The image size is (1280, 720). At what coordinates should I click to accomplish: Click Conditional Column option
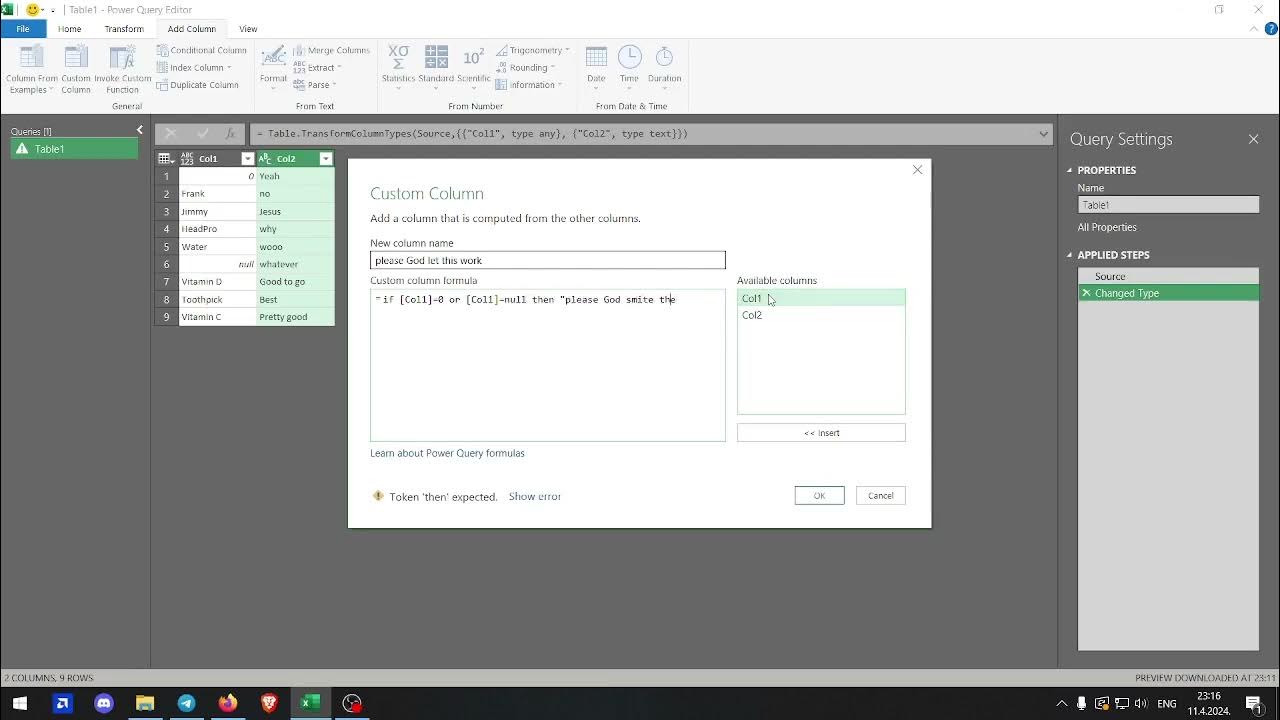[x=202, y=50]
